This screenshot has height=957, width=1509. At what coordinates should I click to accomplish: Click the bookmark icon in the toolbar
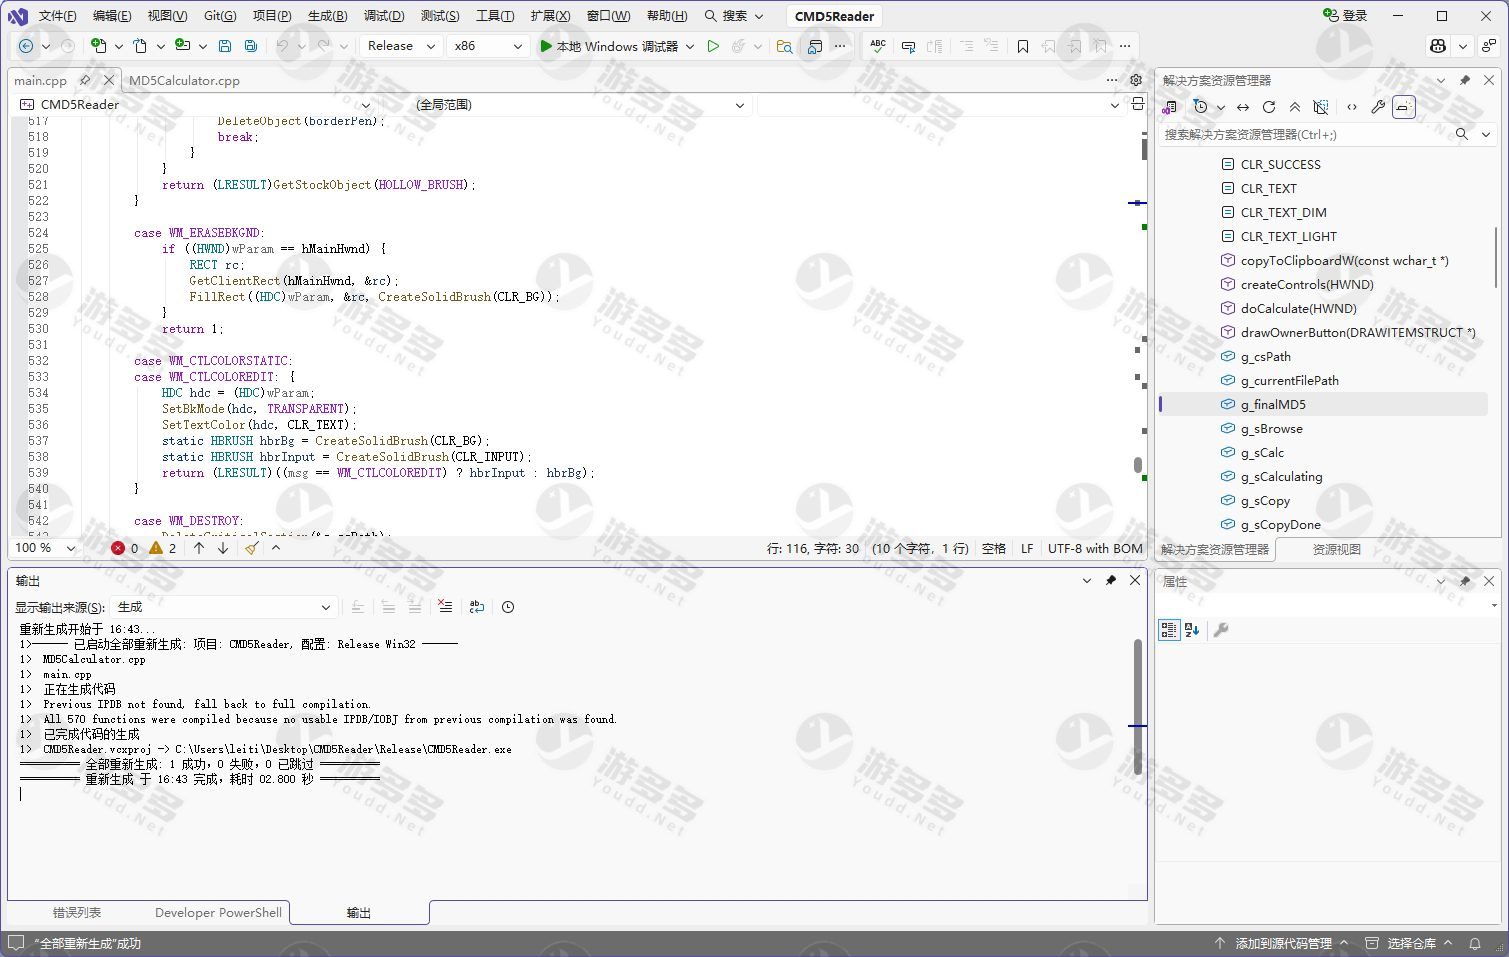(1022, 46)
